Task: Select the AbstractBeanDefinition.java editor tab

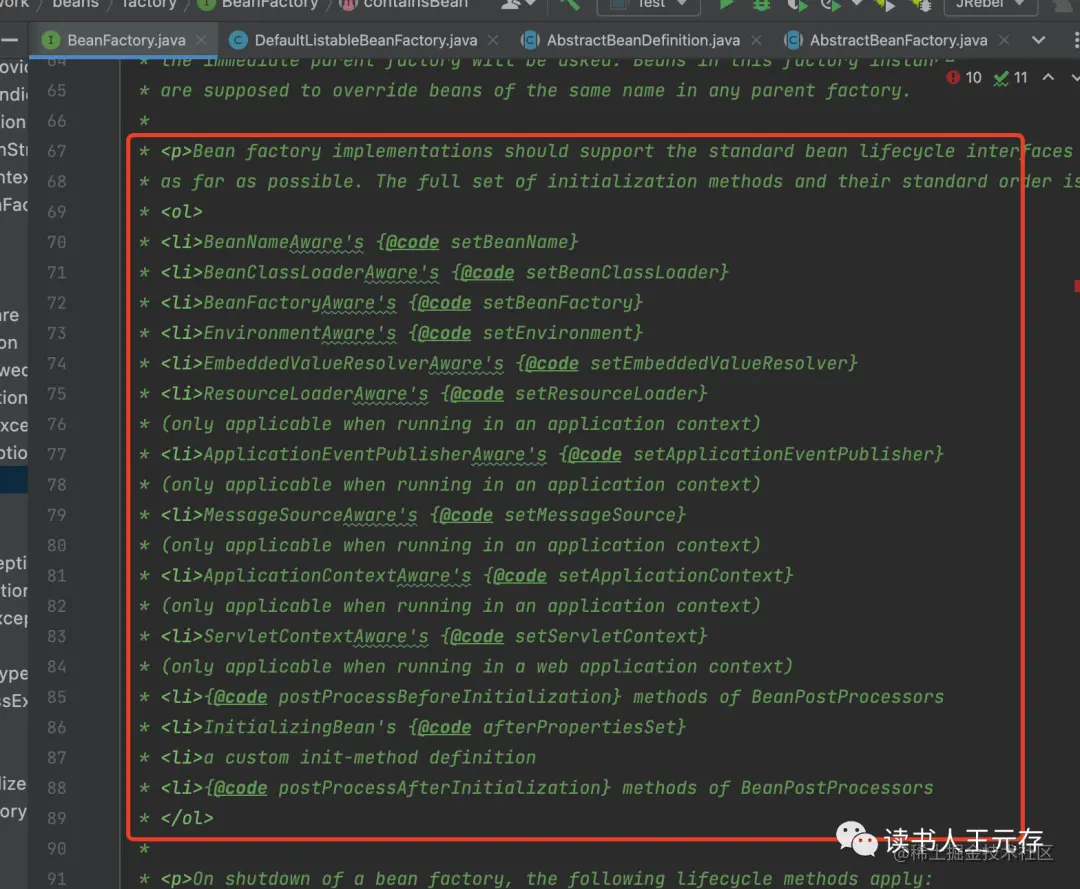Action: pos(643,40)
